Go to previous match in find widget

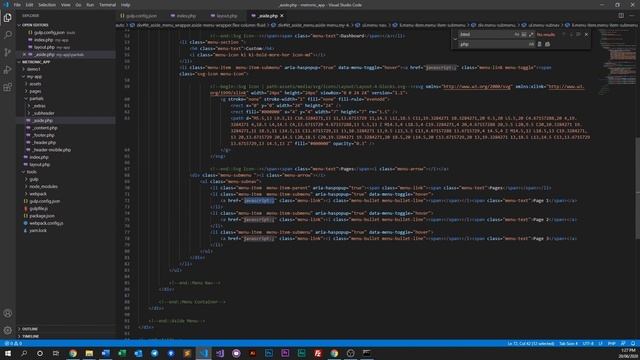[564, 35]
